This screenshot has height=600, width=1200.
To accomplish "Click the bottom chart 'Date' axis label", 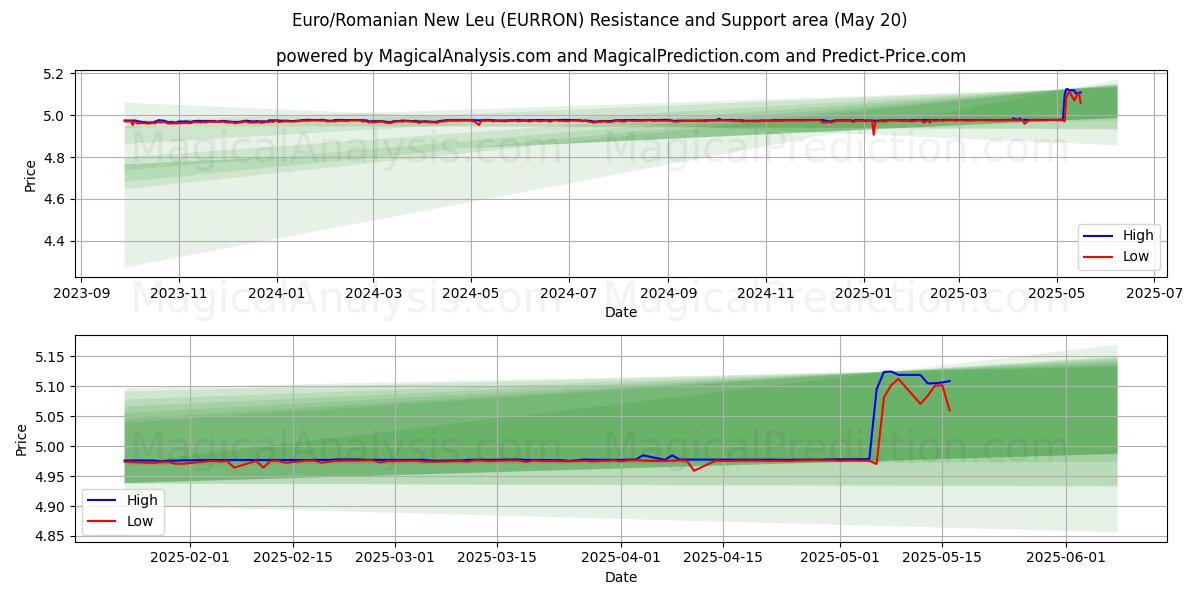I will [621, 577].
